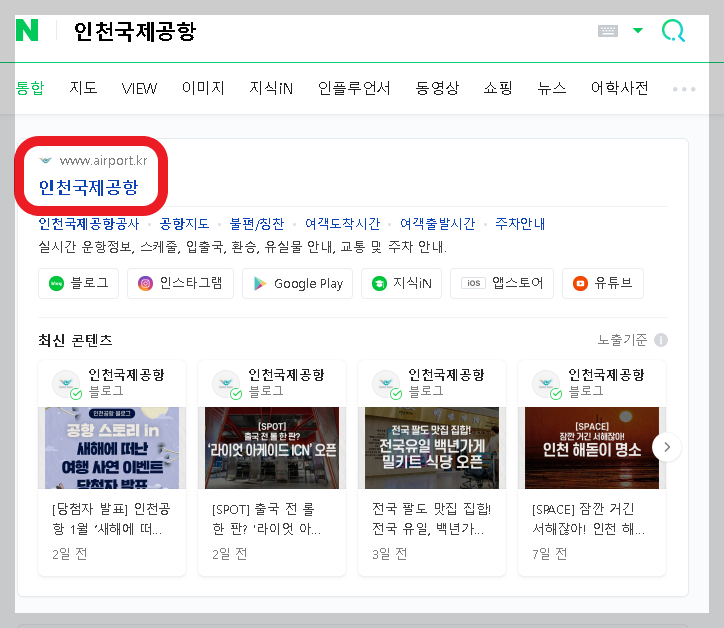Click the info icon next to 노출기준
Screen dimensions: 724x628
[661, 340]
